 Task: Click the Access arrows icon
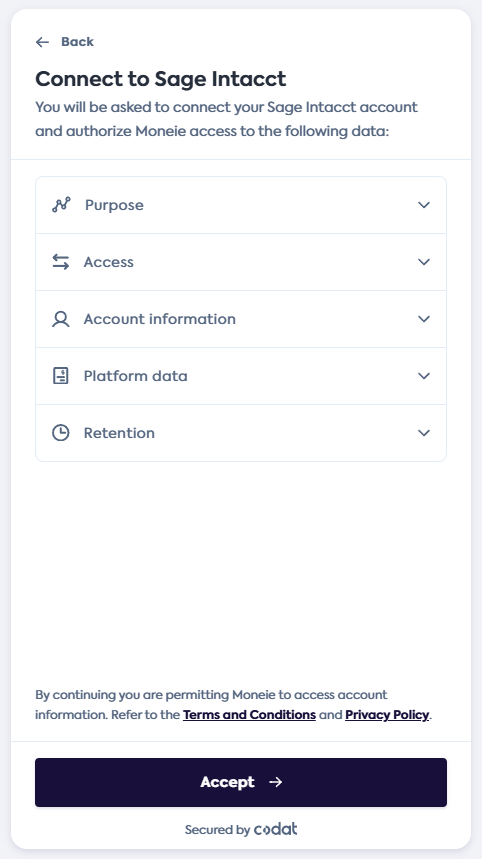[61, 262]
